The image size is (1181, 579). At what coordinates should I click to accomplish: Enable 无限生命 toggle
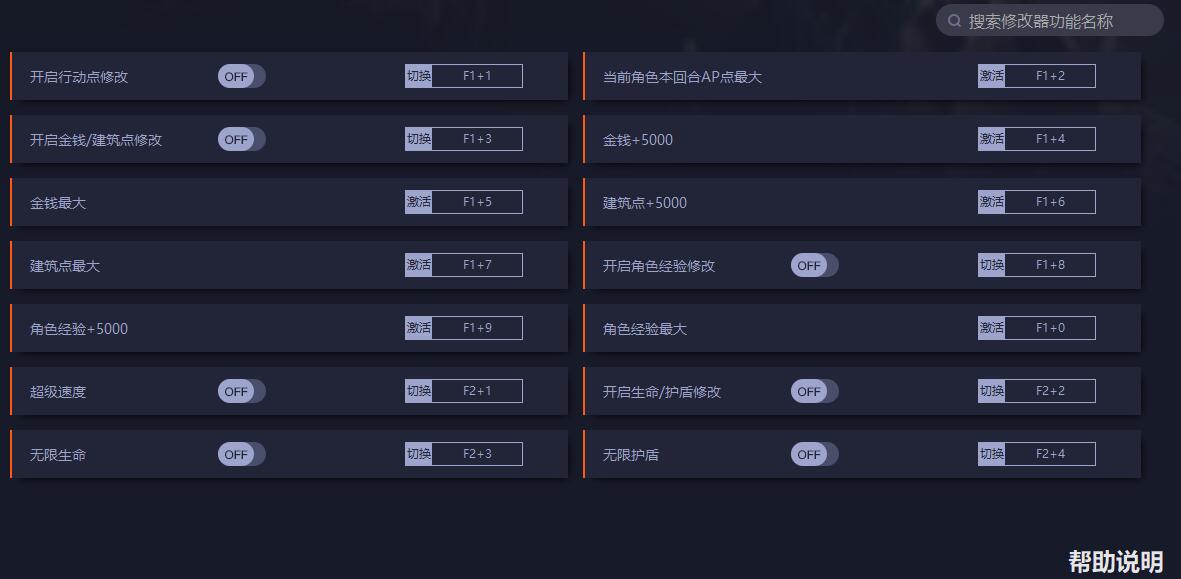coord(241,453)
